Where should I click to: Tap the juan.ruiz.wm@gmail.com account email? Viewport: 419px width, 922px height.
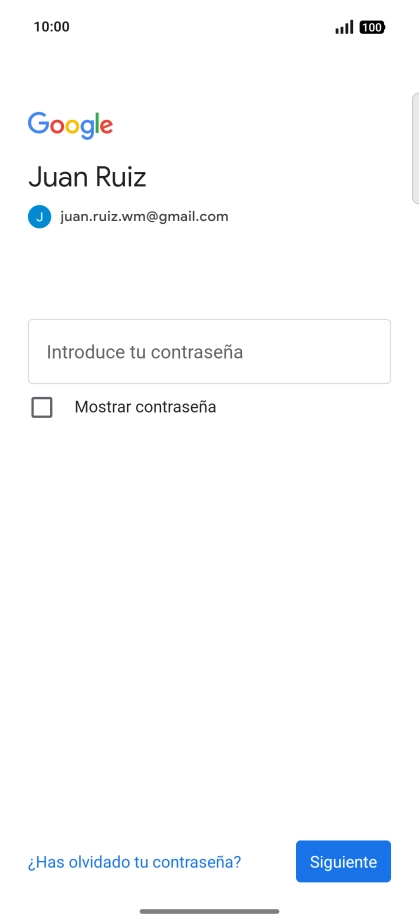pyautogui.click(x=144, y=216)
